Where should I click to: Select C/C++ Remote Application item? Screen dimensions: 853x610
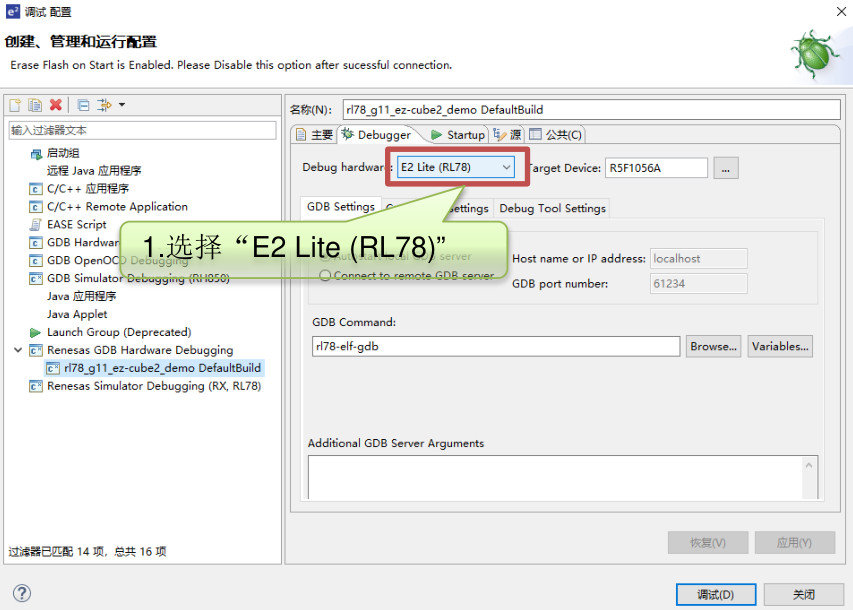coord(117,207)
